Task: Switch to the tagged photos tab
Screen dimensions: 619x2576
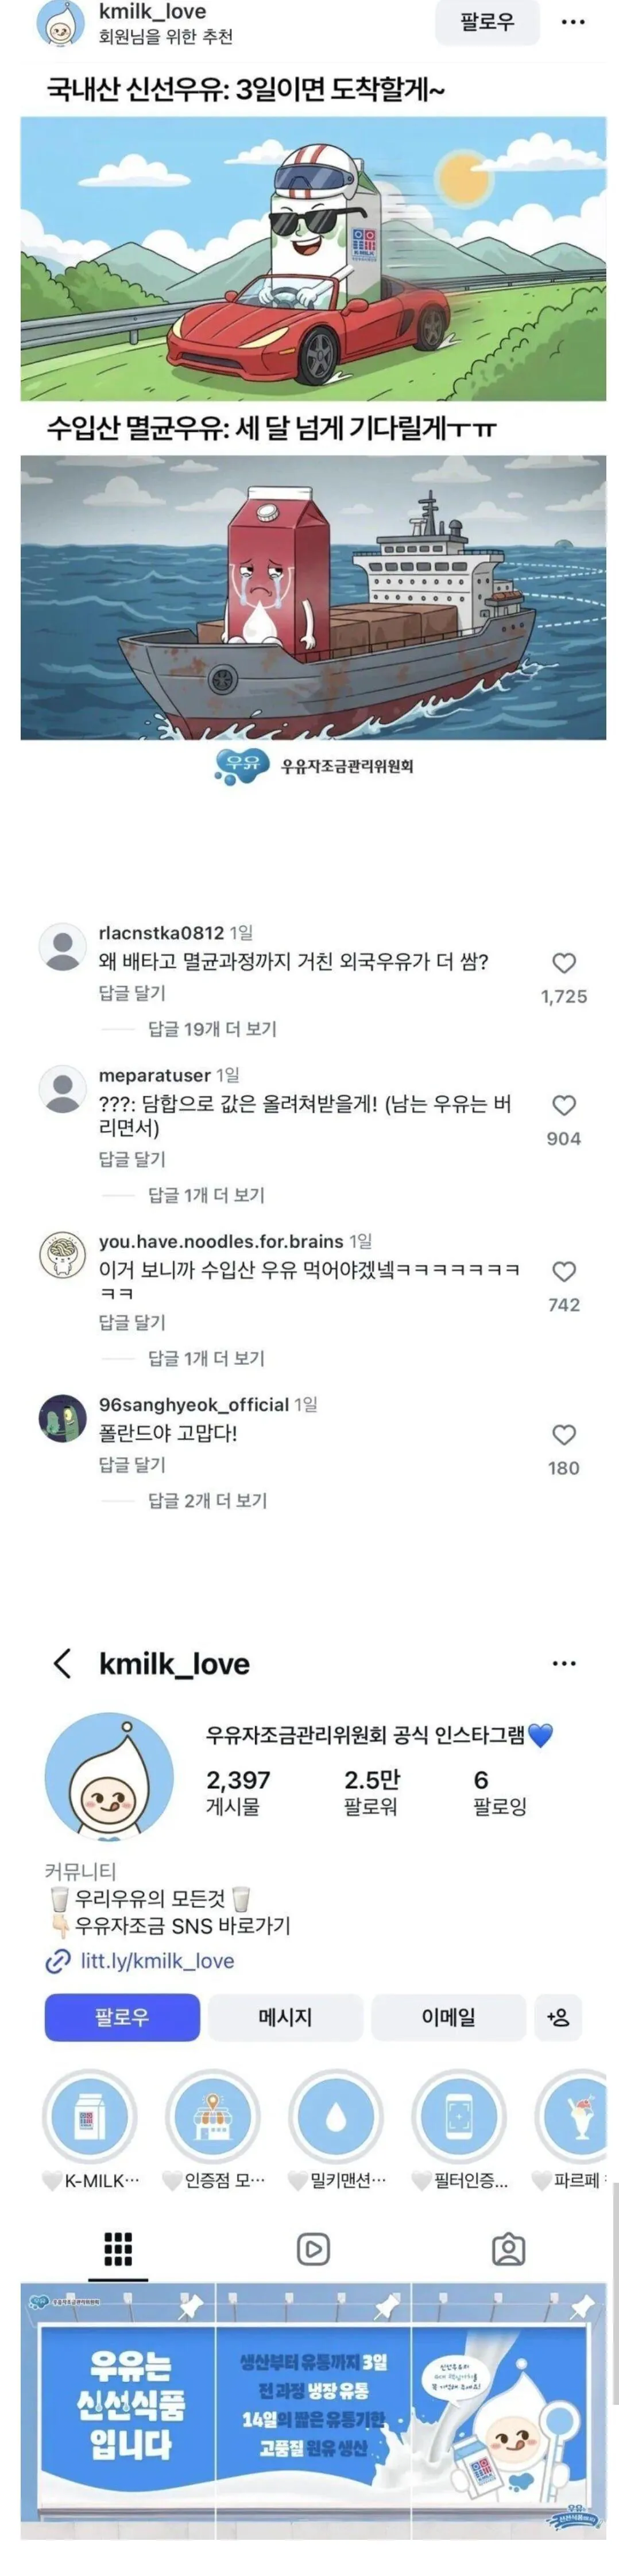Action: (x=508, y=2251)
